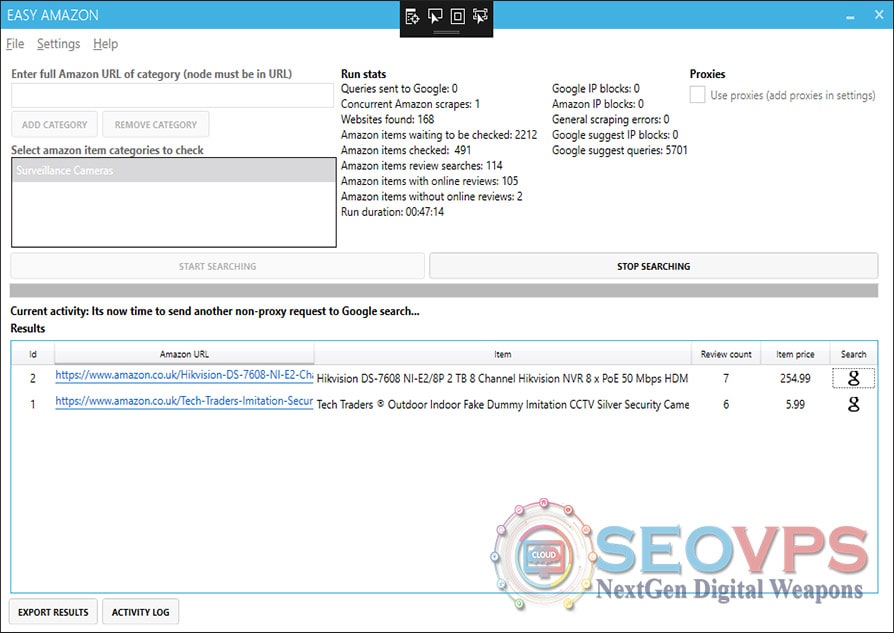Close the Easy Amazon window
The image size is (894, 633).
click(879, 15)
